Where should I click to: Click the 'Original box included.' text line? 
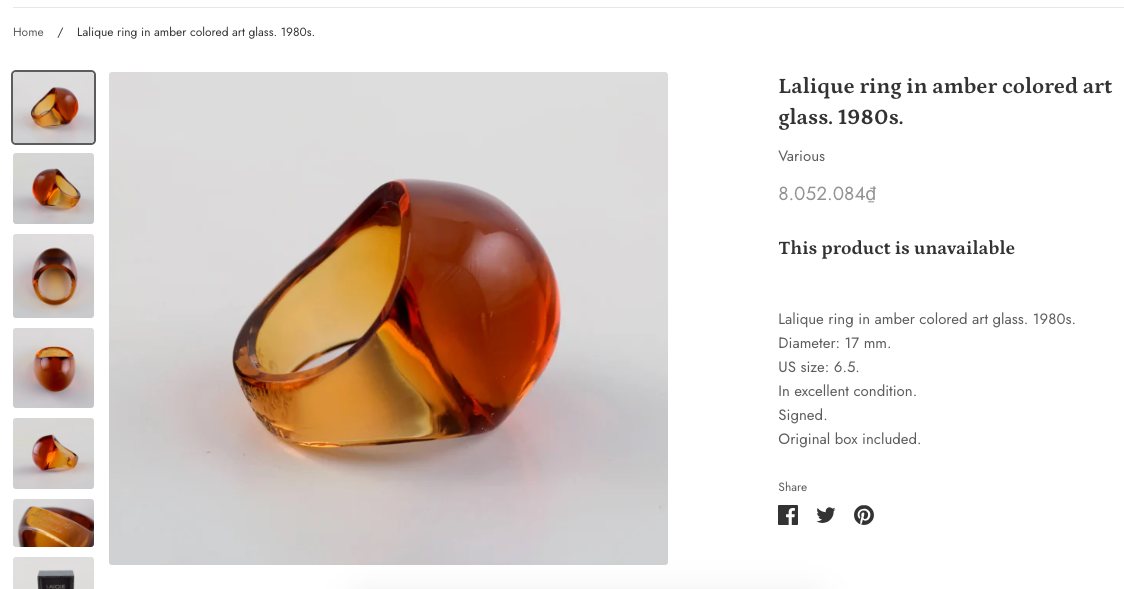point(849,439)
